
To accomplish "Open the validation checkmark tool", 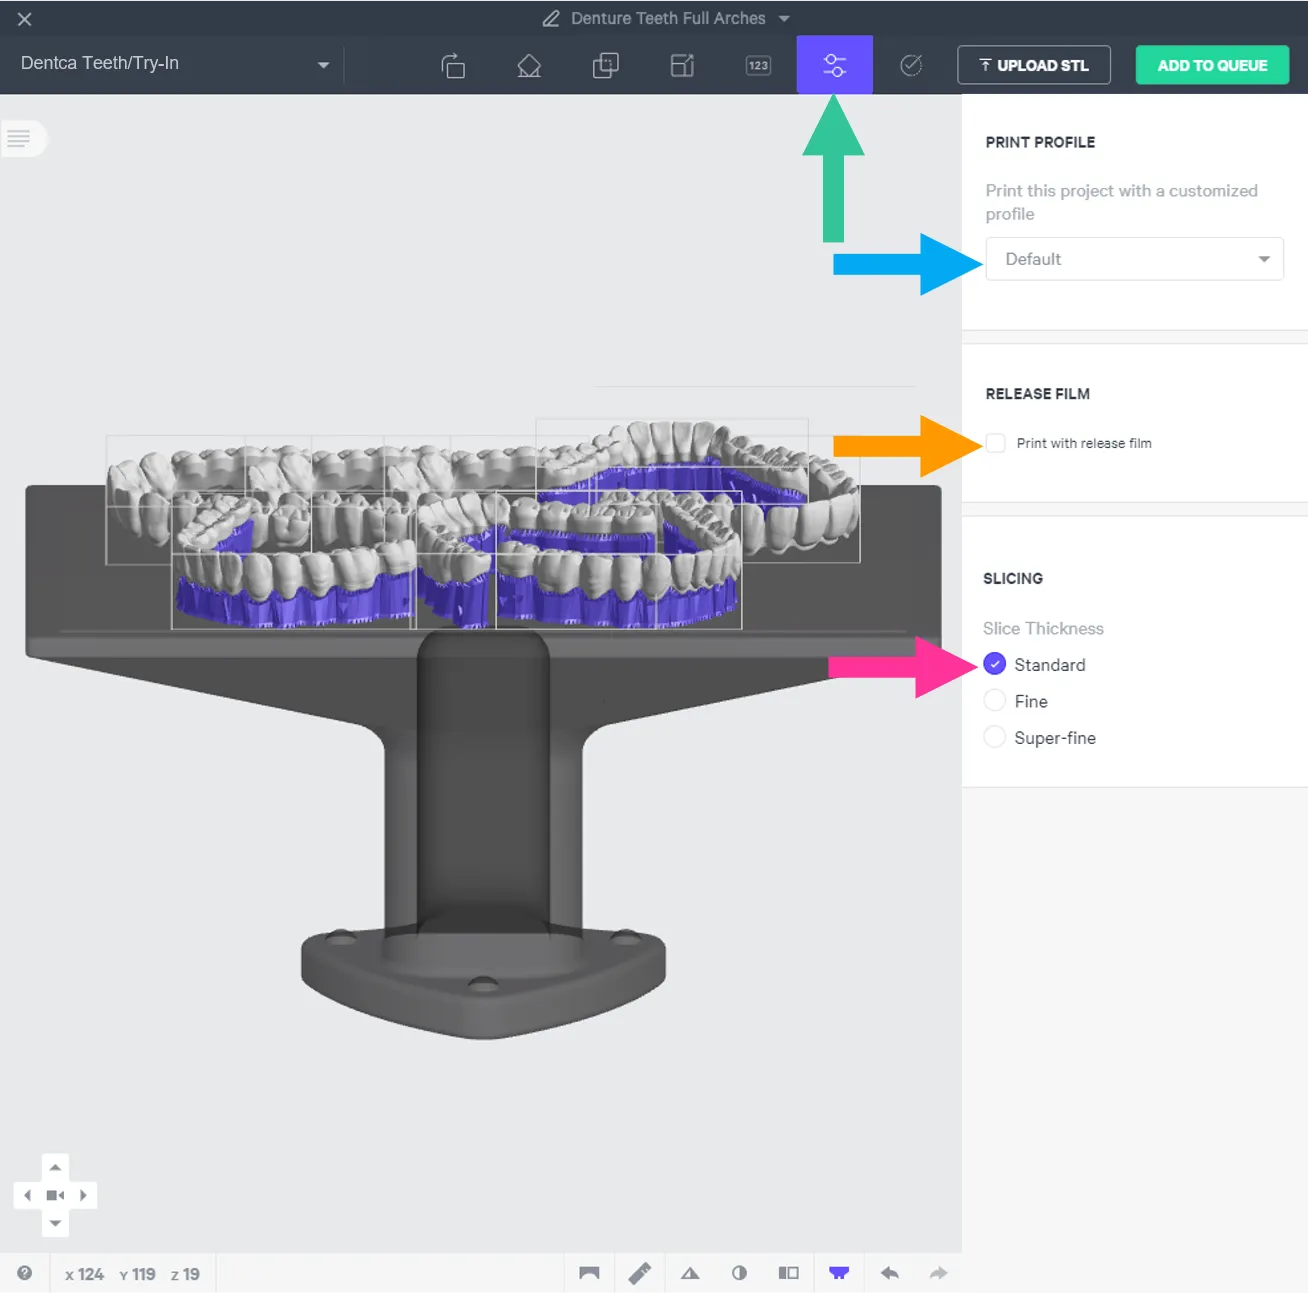I will point(911,65).
